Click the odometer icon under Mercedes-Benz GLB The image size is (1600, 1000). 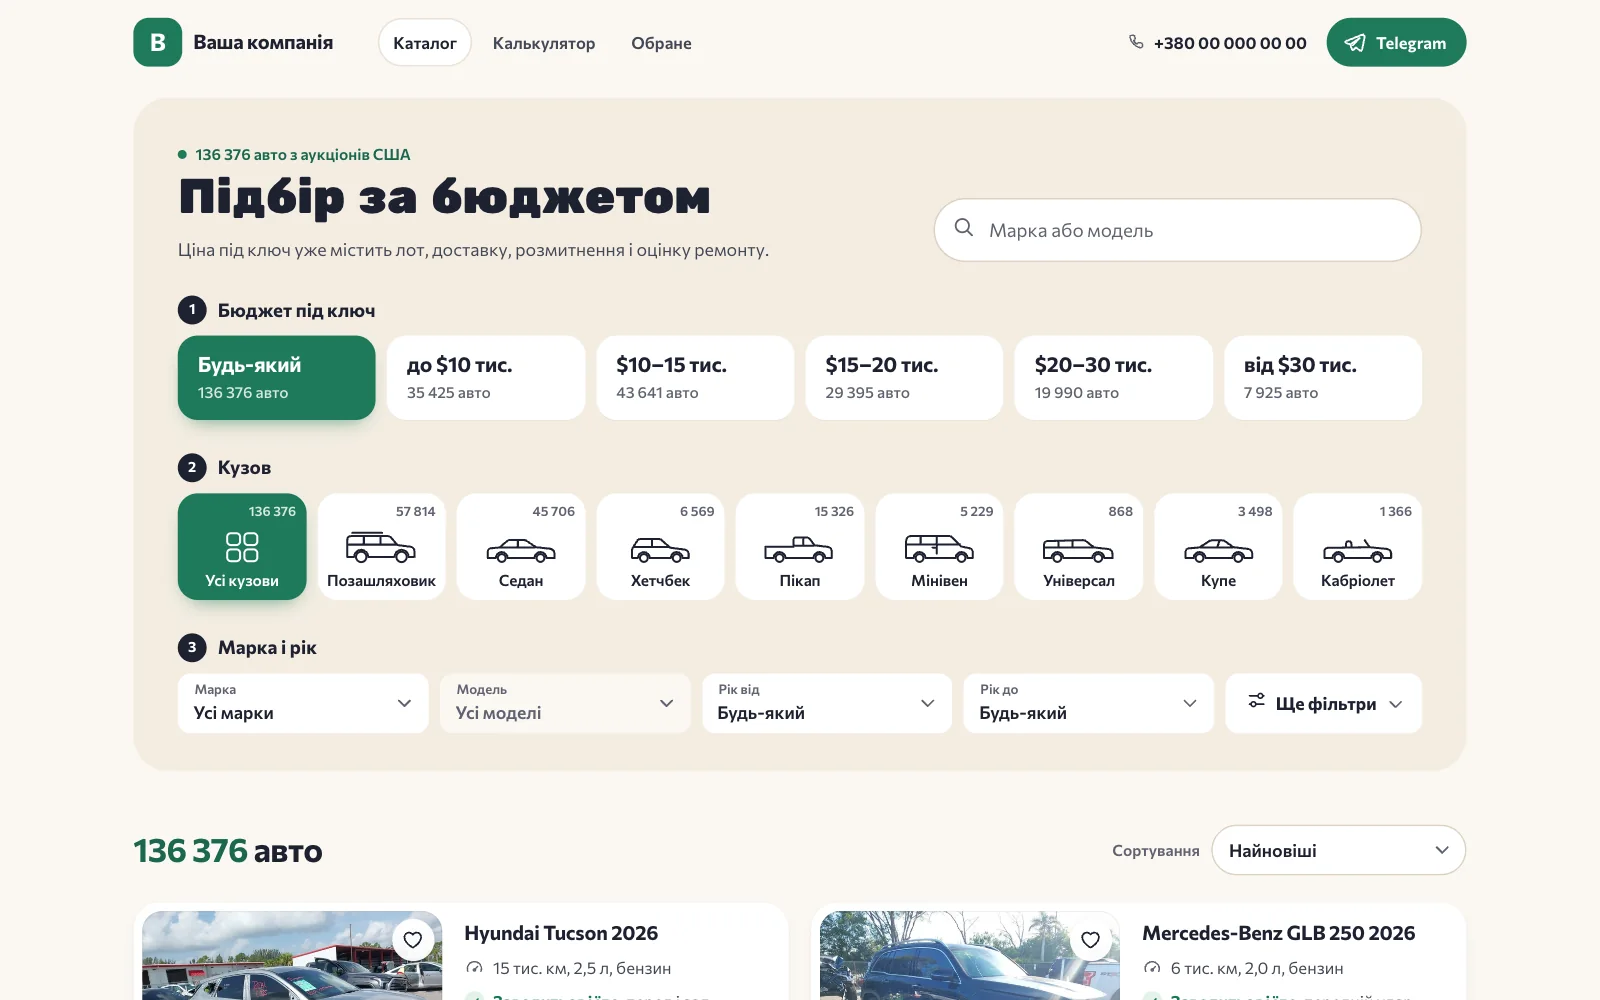tap(1152, 968)
